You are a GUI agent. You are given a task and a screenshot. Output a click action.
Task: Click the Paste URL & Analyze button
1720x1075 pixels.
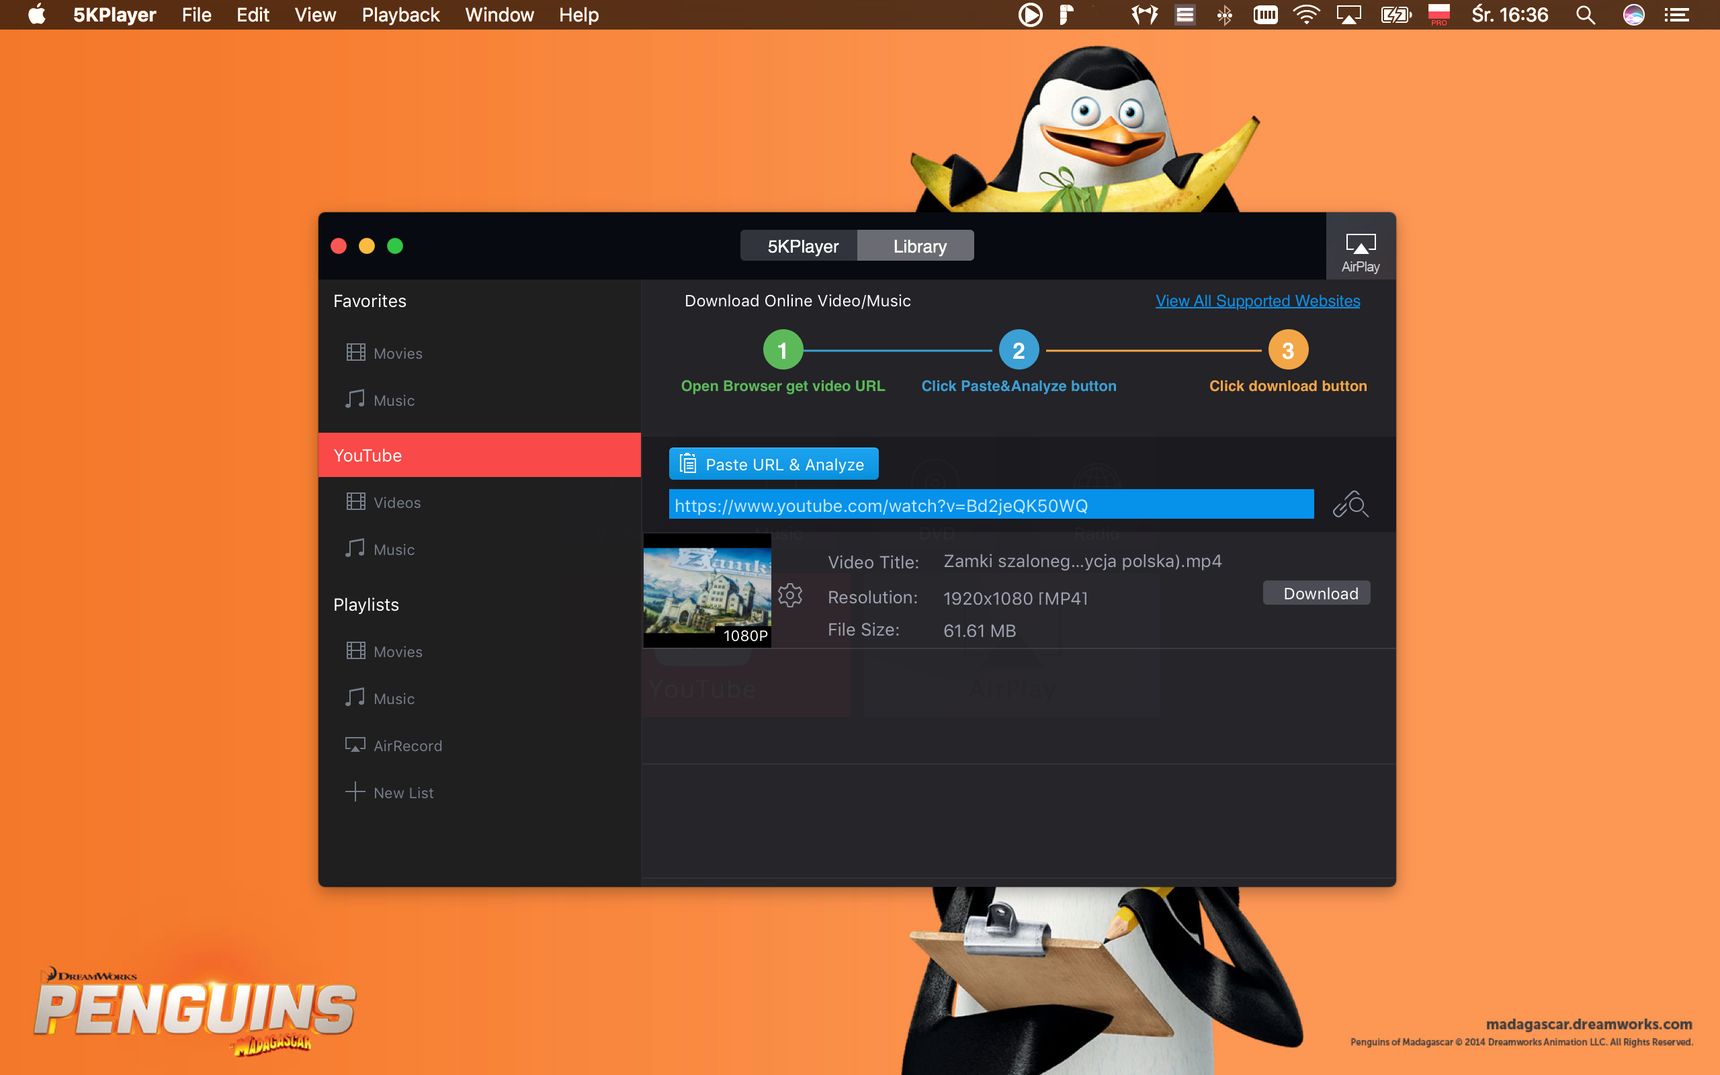[774, 464]
